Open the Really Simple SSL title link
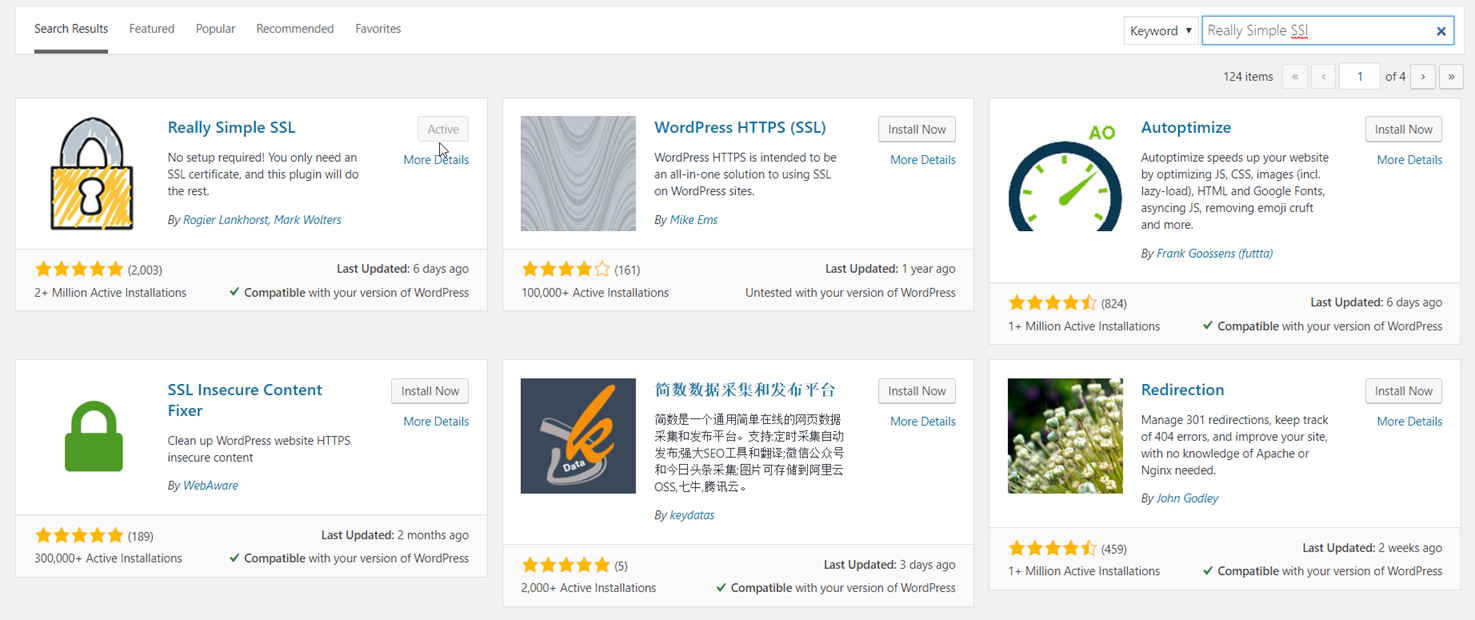The image size is (1475, 620). tap(231, 128)
